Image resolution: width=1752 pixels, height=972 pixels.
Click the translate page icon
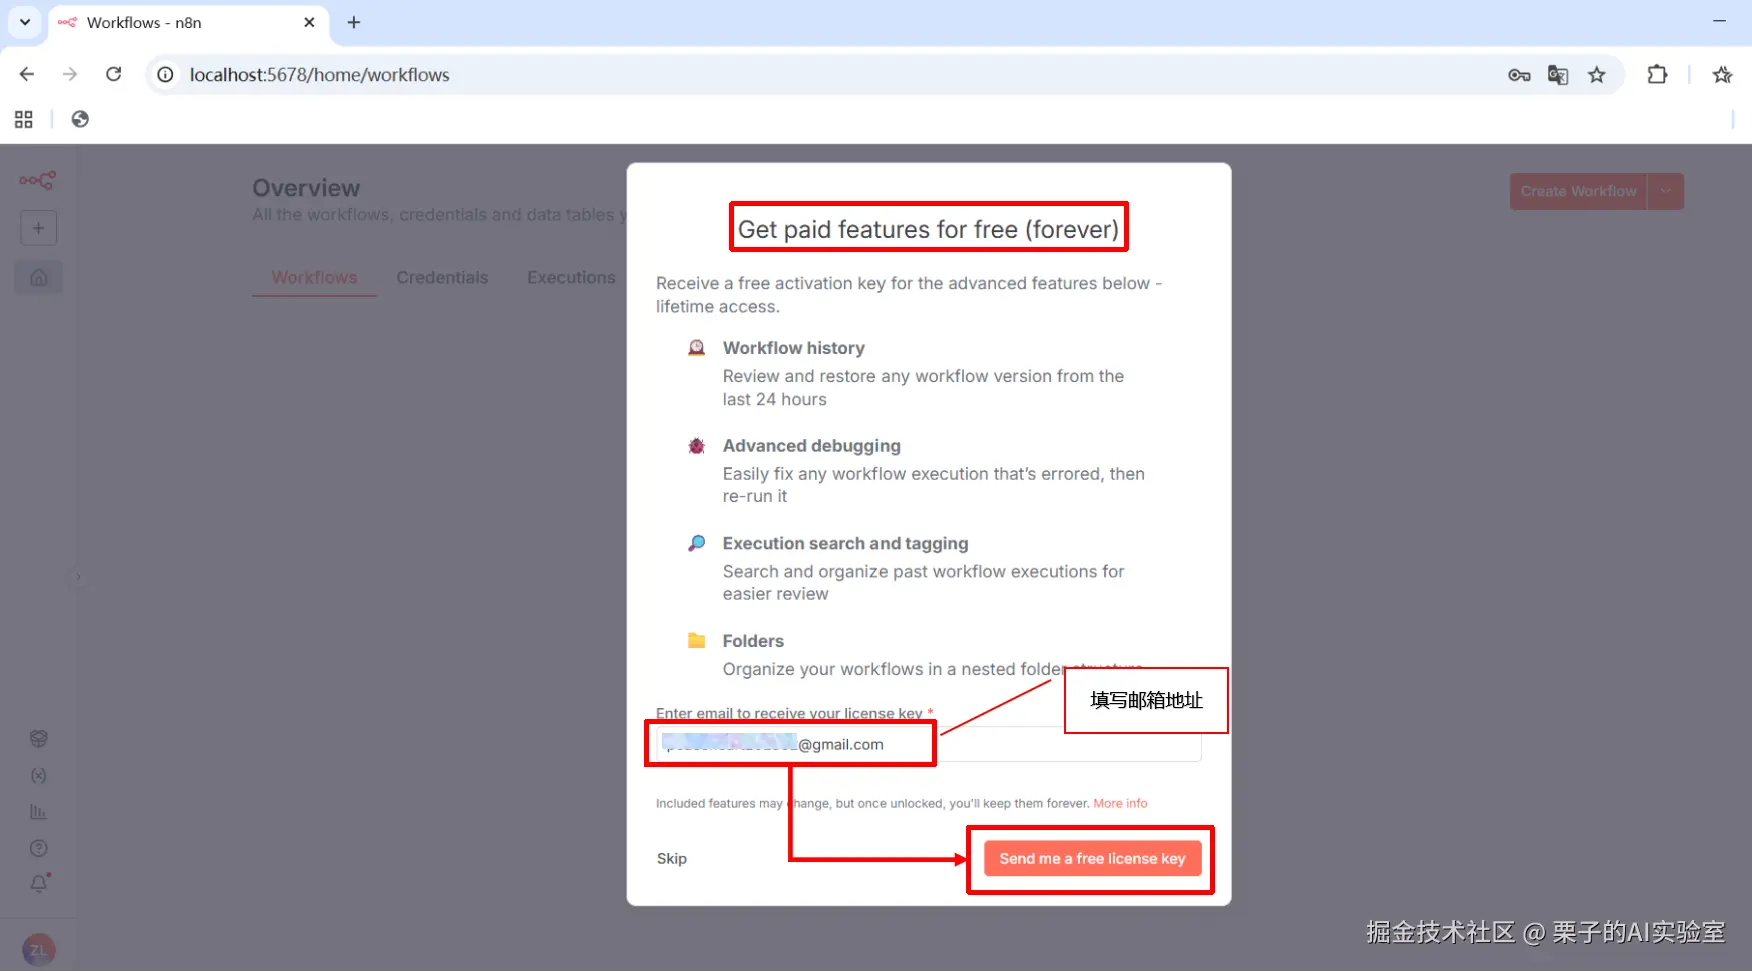(1558, 75)
